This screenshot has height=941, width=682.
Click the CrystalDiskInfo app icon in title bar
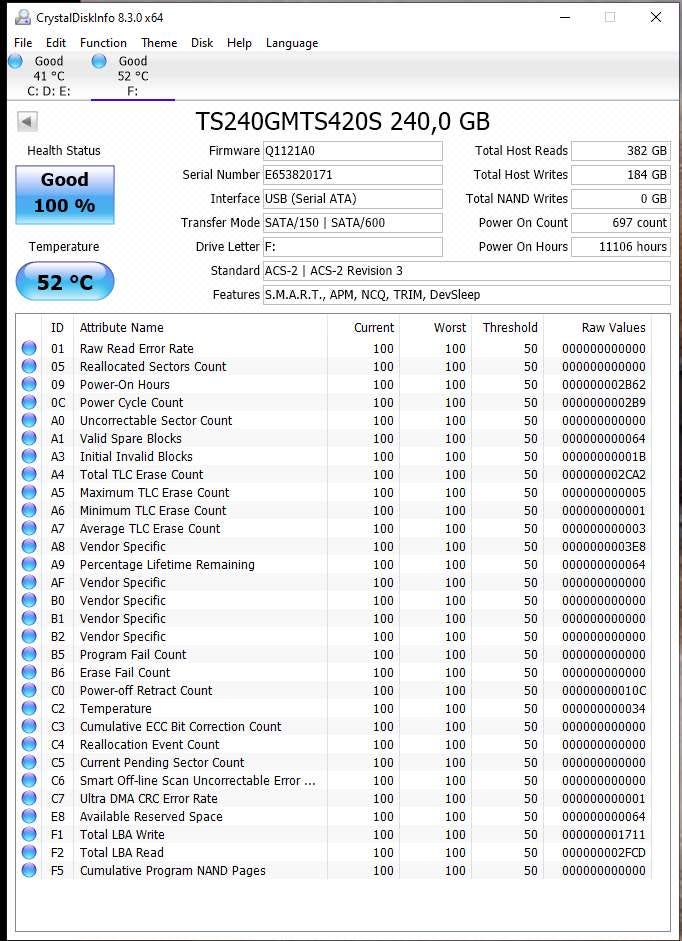pos(22,18)
